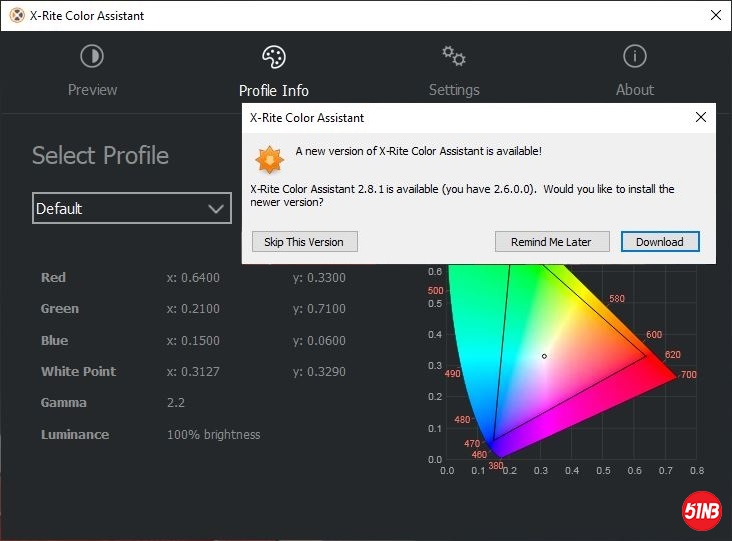
Task: Click the 480 wavelength label on diagram
Action: (x=462, y=420)
